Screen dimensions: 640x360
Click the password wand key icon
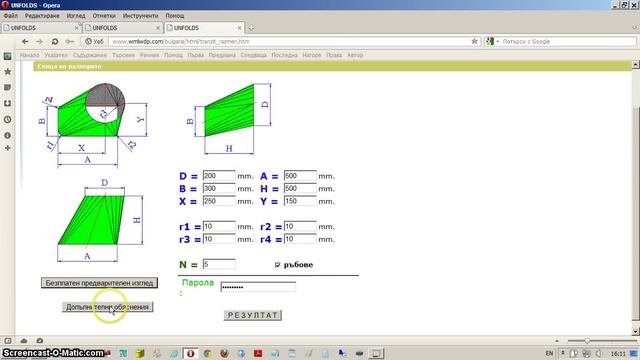[70, 41]
